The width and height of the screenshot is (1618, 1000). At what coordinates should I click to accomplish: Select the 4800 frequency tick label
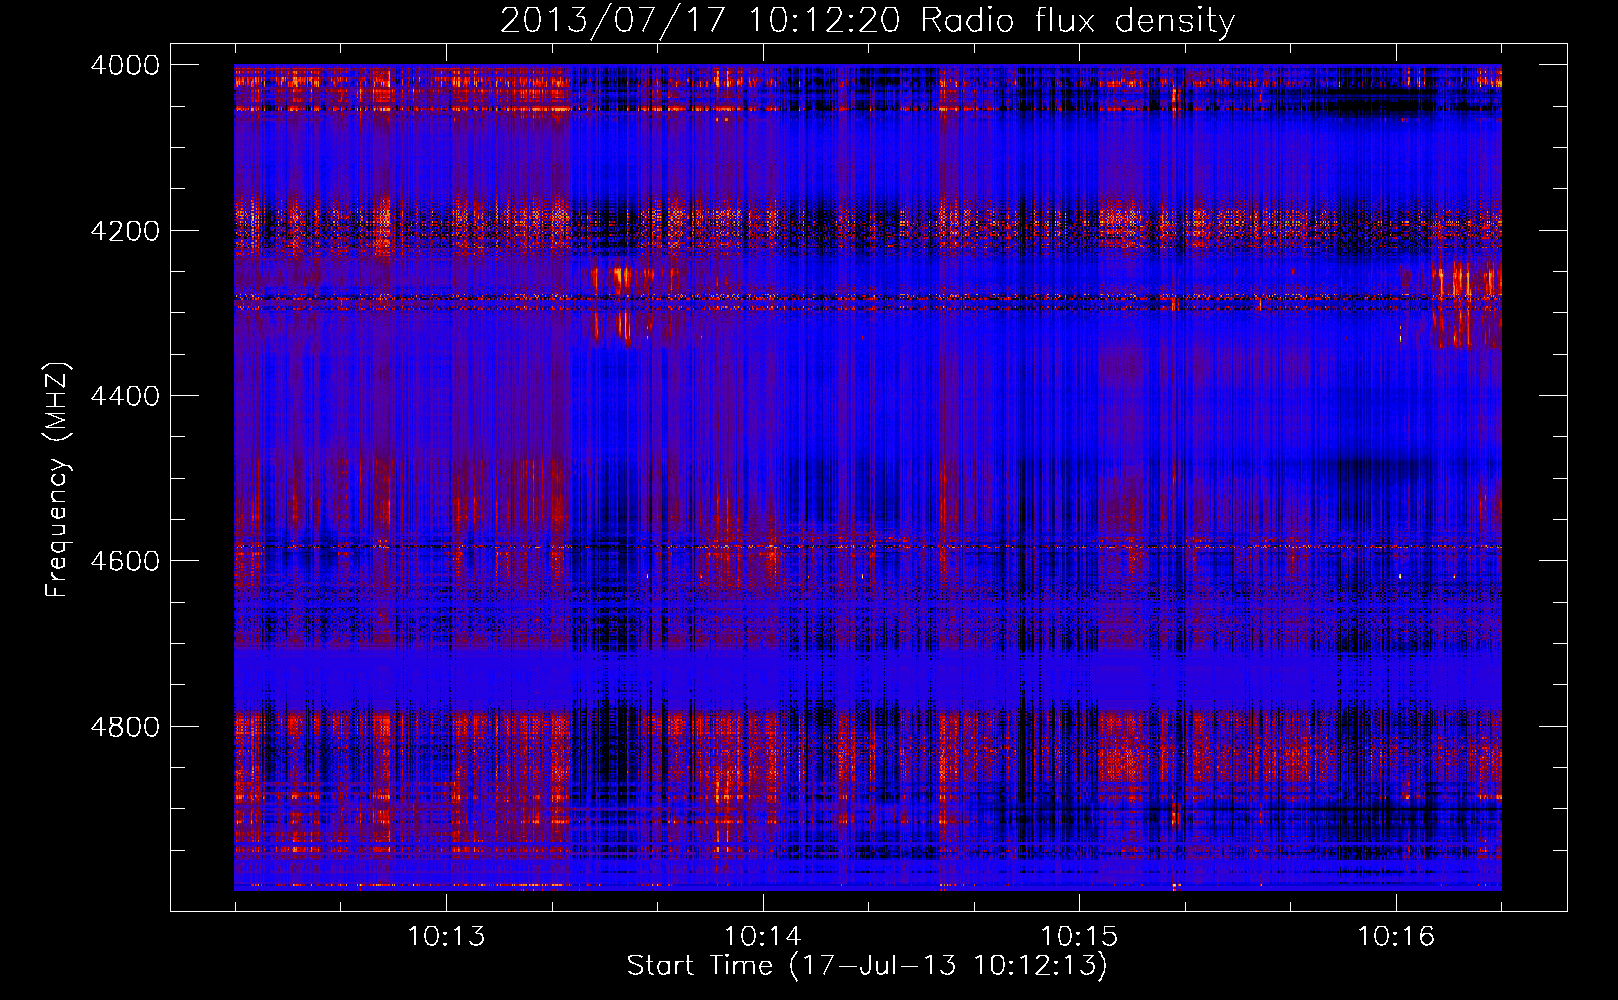(125, 726)
